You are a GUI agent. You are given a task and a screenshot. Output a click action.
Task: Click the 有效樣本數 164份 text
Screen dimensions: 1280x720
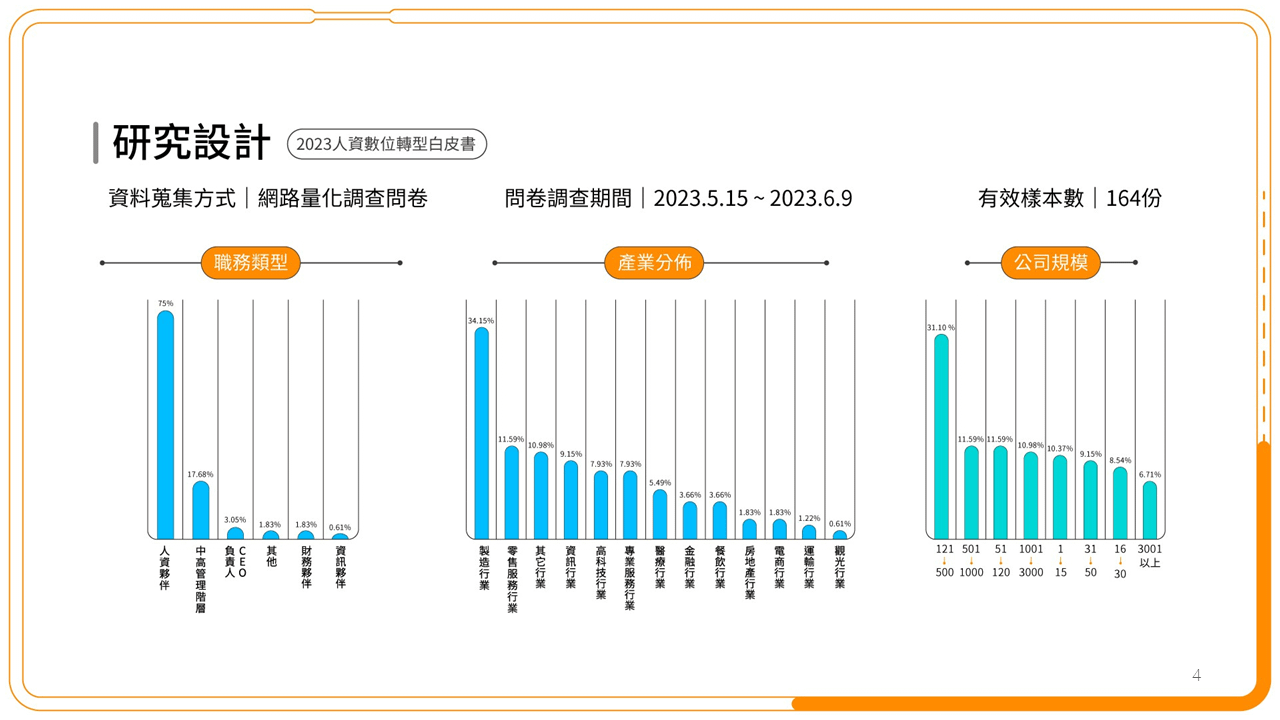(1069, 198)
